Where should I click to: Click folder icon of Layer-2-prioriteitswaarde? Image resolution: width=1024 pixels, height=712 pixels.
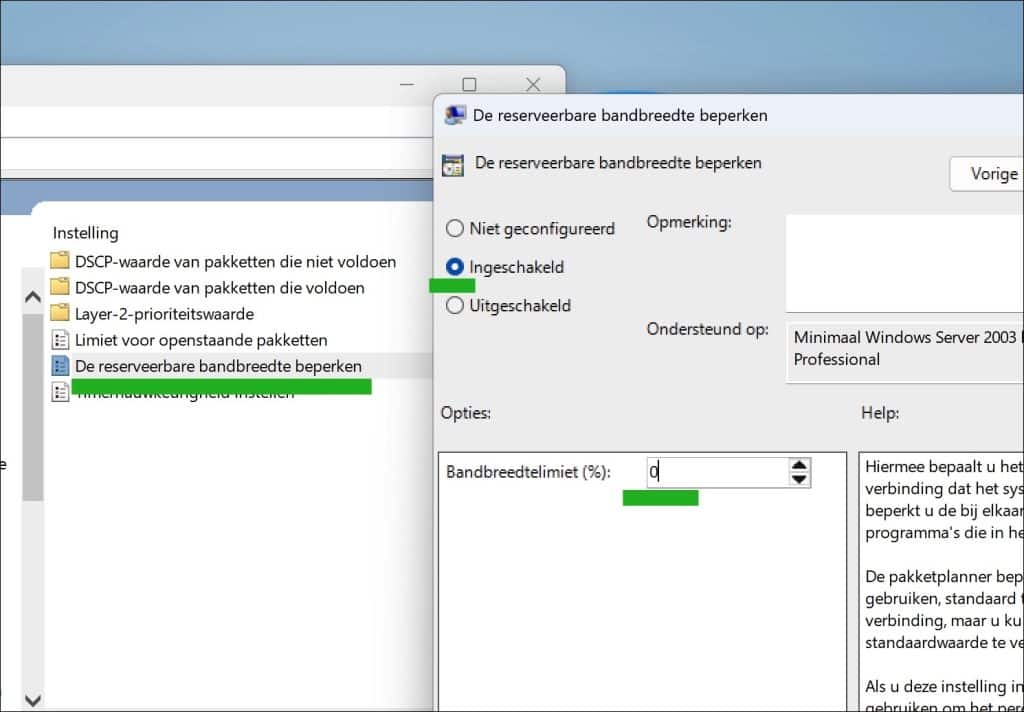pos(59,314)
